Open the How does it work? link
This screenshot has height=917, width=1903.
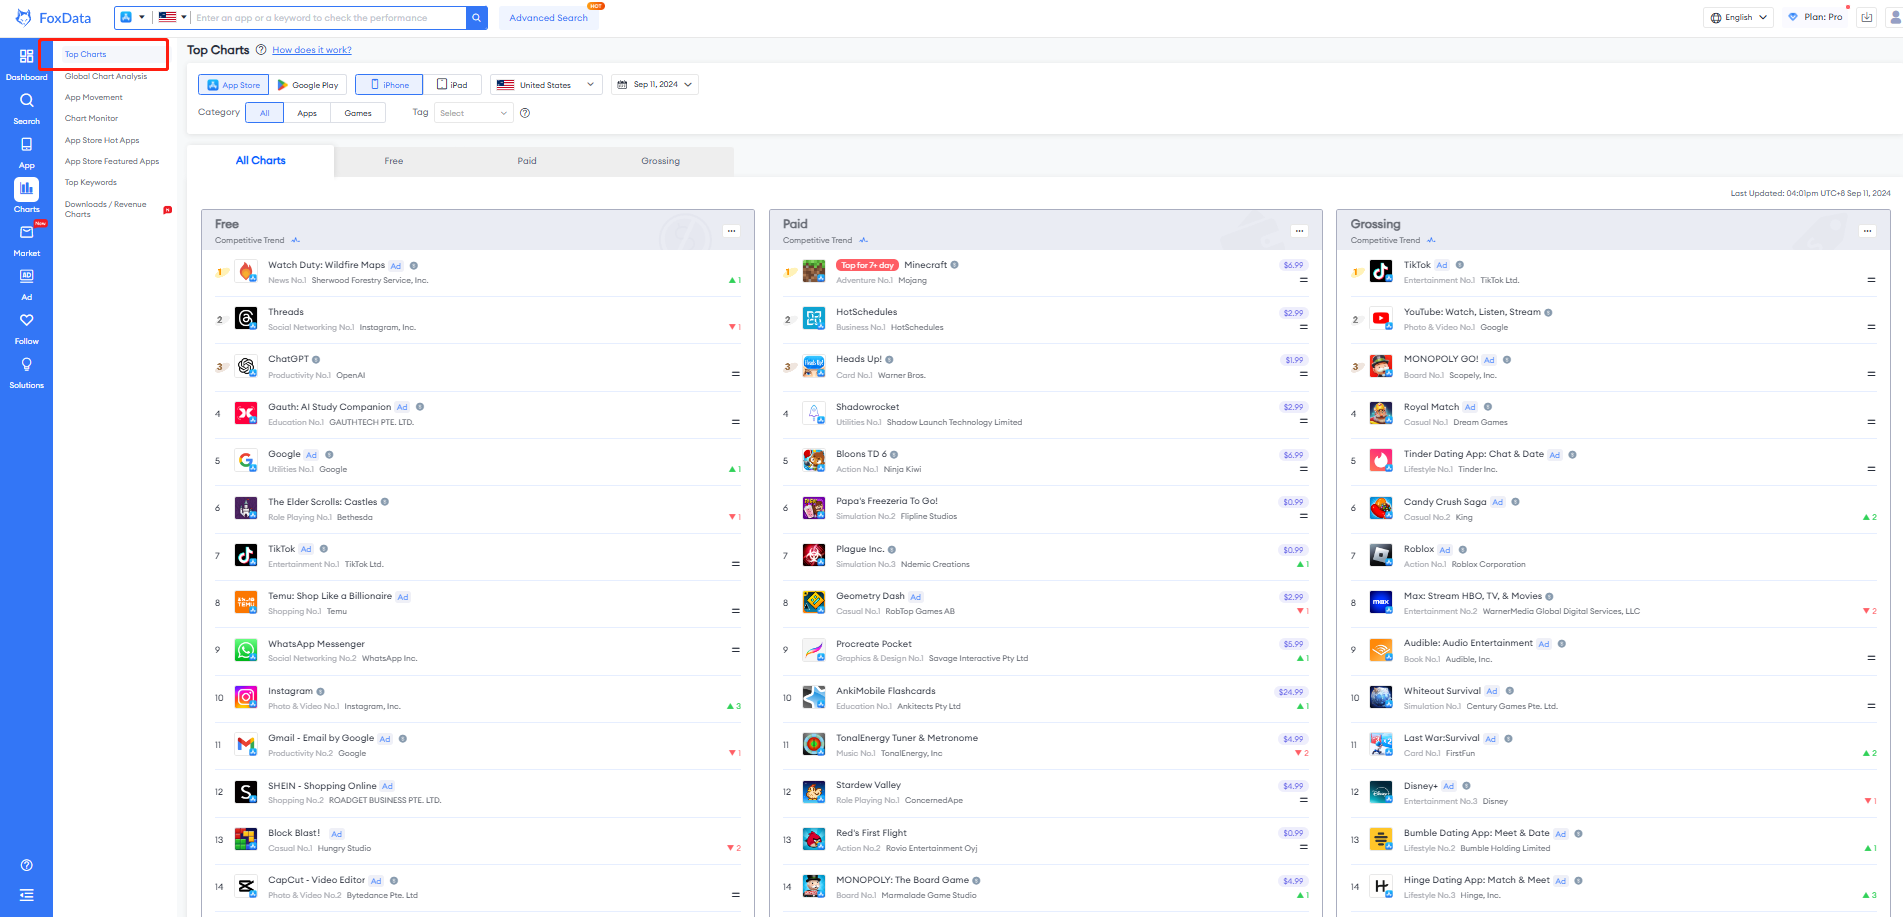[312, 50]
